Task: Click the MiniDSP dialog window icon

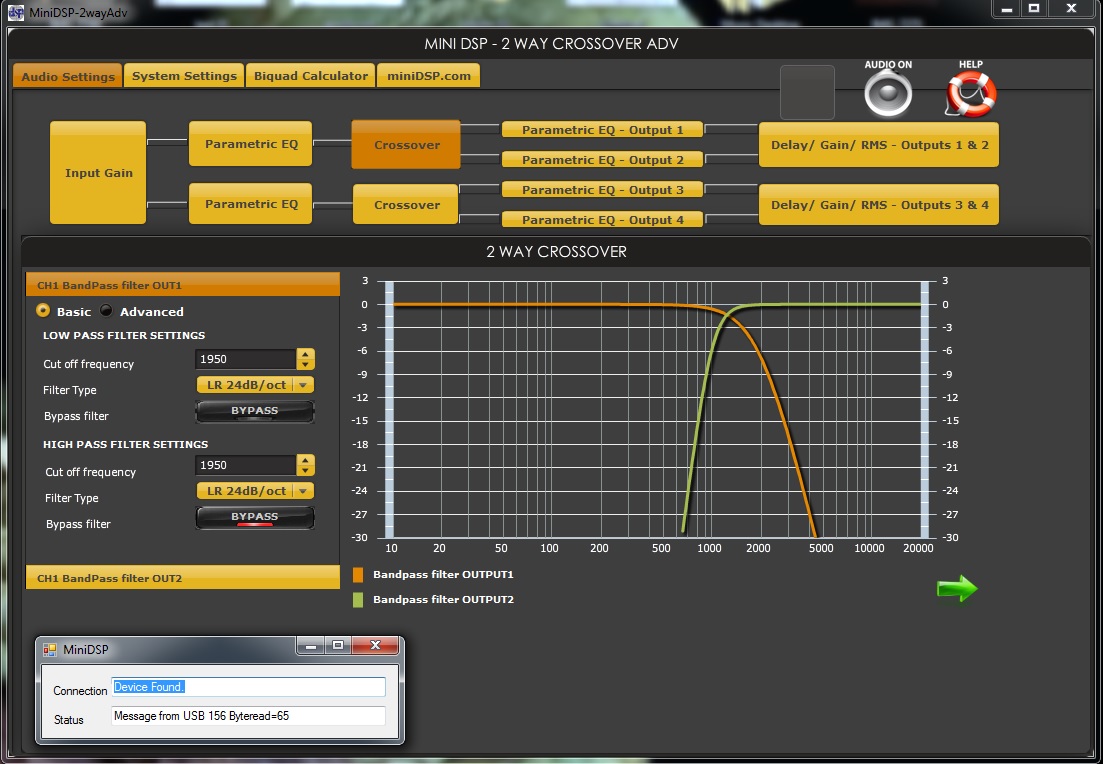Action: pos(49,649)
